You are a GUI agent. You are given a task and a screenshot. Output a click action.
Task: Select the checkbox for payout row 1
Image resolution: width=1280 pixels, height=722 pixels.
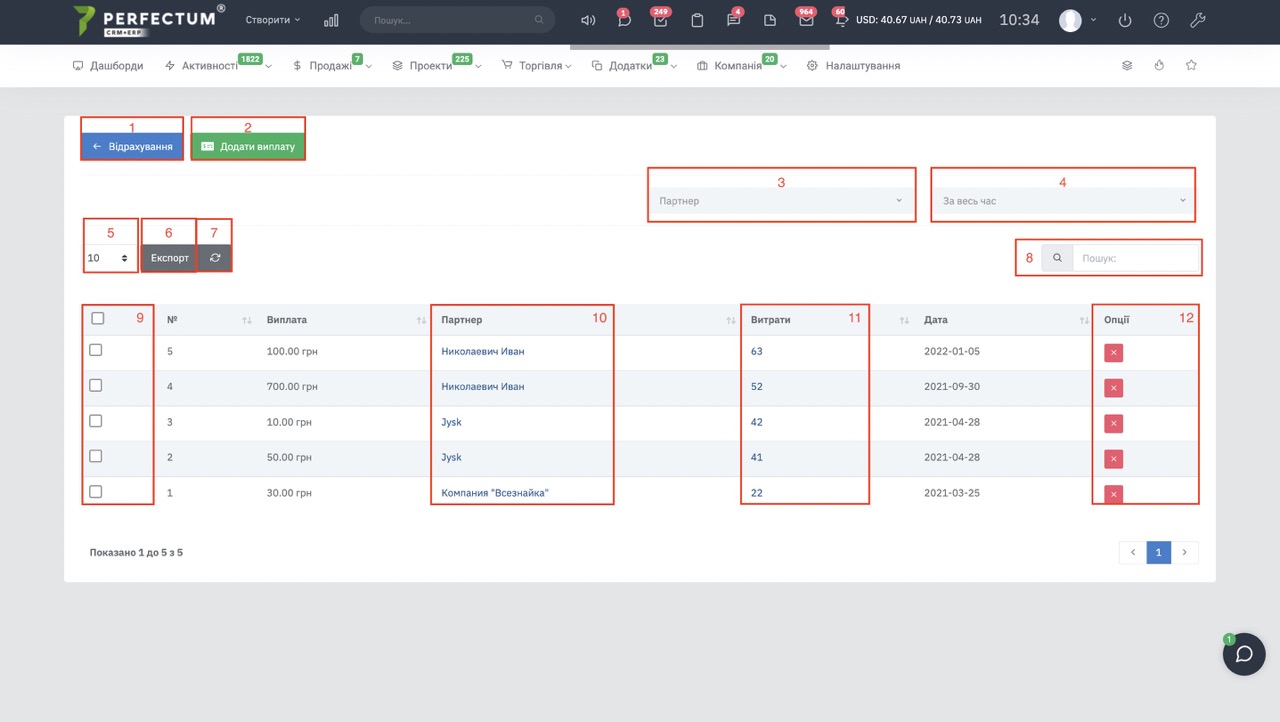pyautogui.click(x=96, y=492)
